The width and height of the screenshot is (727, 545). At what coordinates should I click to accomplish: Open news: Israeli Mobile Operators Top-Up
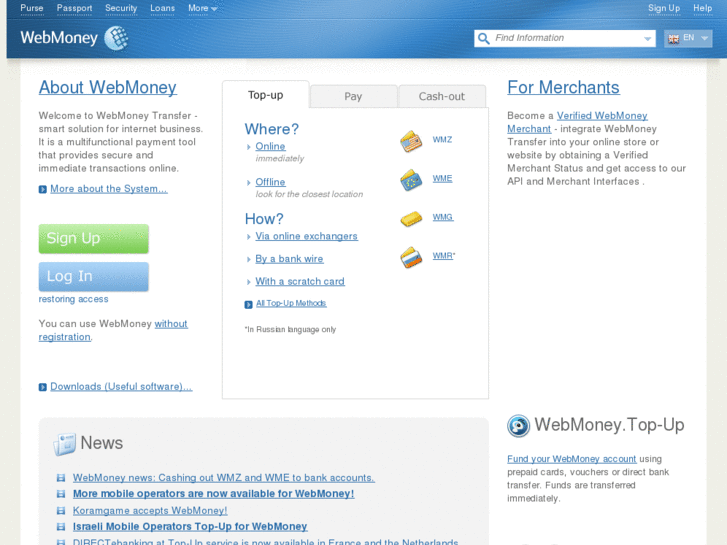pyautogui.click(x=190, y=527)
